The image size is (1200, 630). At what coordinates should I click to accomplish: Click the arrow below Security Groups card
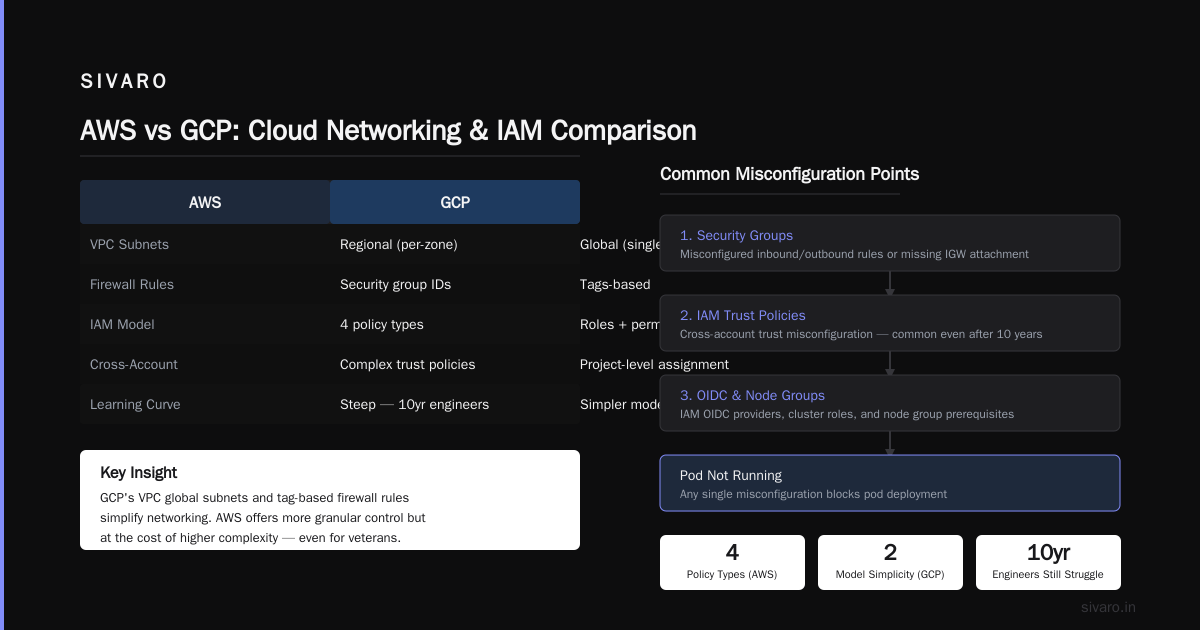pyautogui.click(x=890, y=283)
